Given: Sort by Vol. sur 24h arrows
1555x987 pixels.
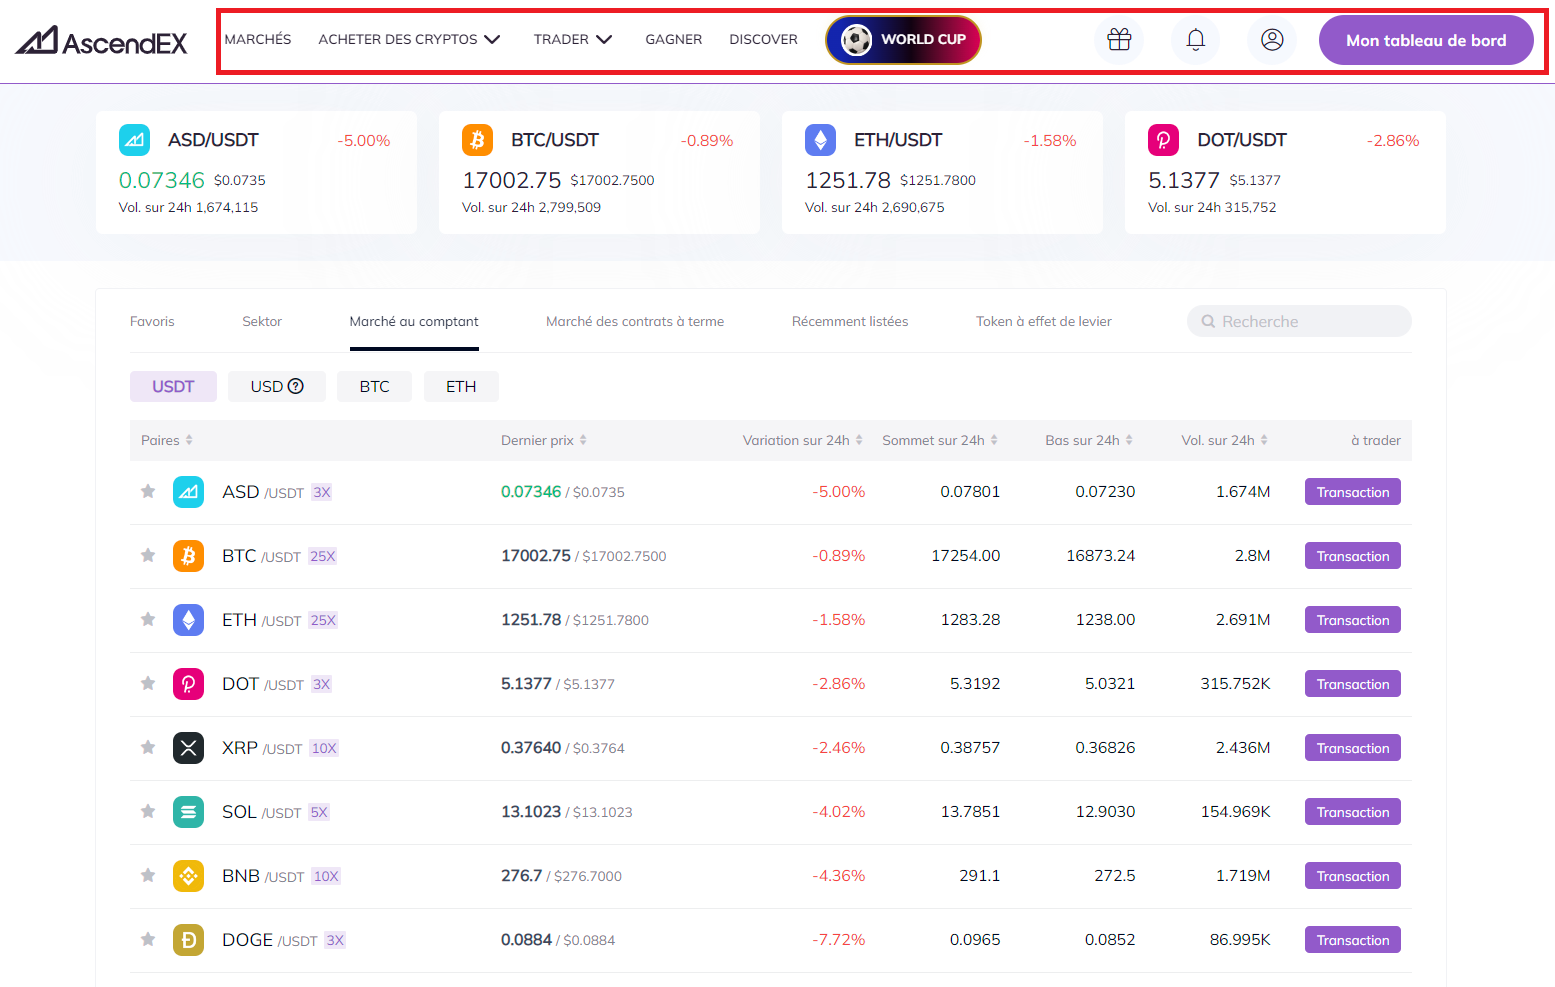Looking at the screenshot, I should coord(1264,440).
